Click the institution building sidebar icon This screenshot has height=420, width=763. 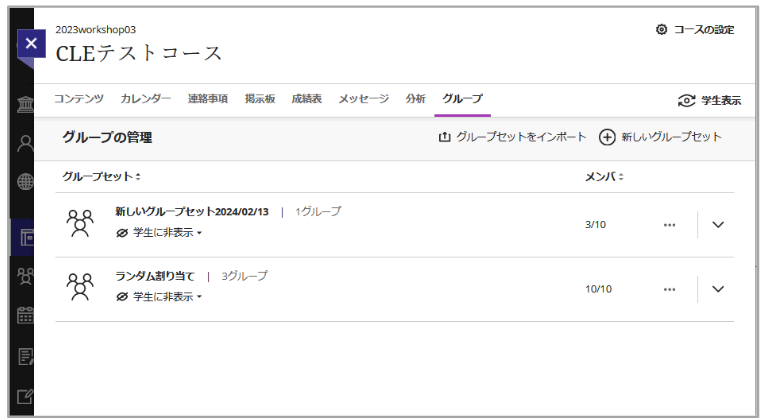[x=25, y=104]
